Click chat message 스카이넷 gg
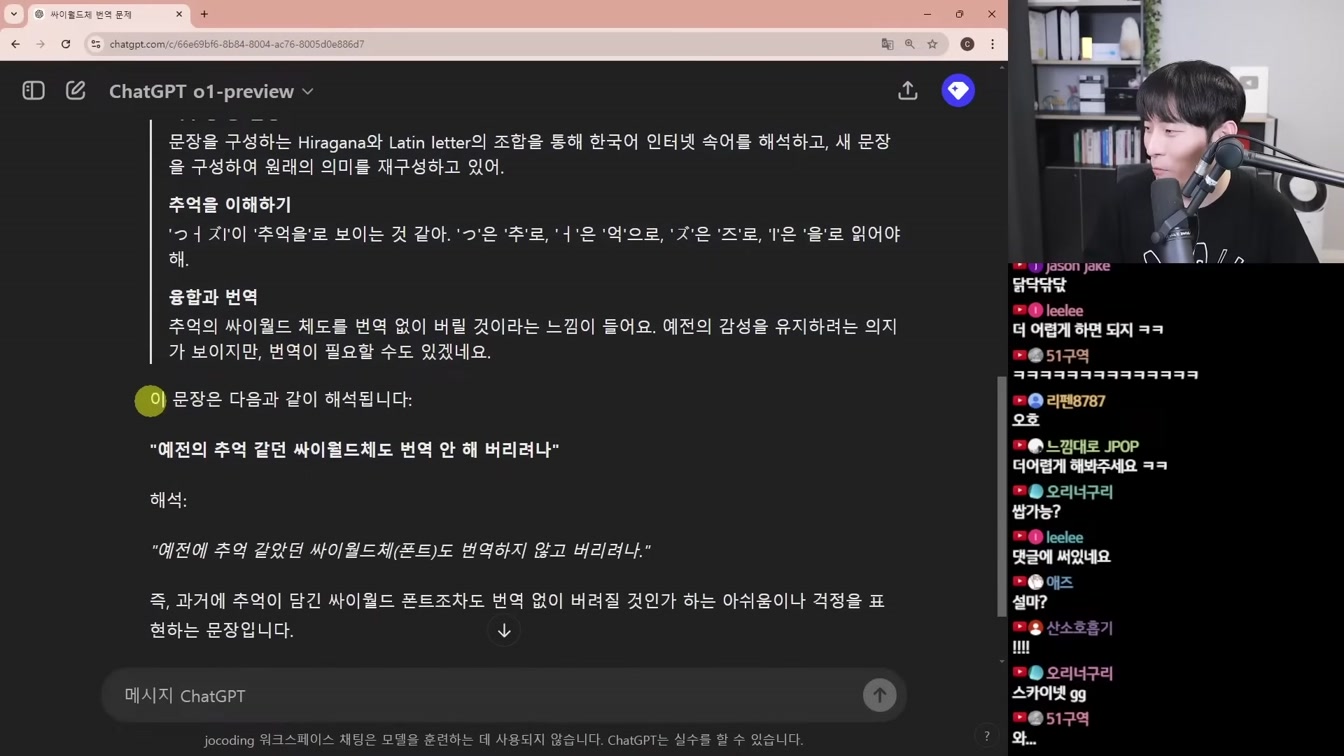This screenshot has width=1344, height=756. click(x=1049, y=694)
